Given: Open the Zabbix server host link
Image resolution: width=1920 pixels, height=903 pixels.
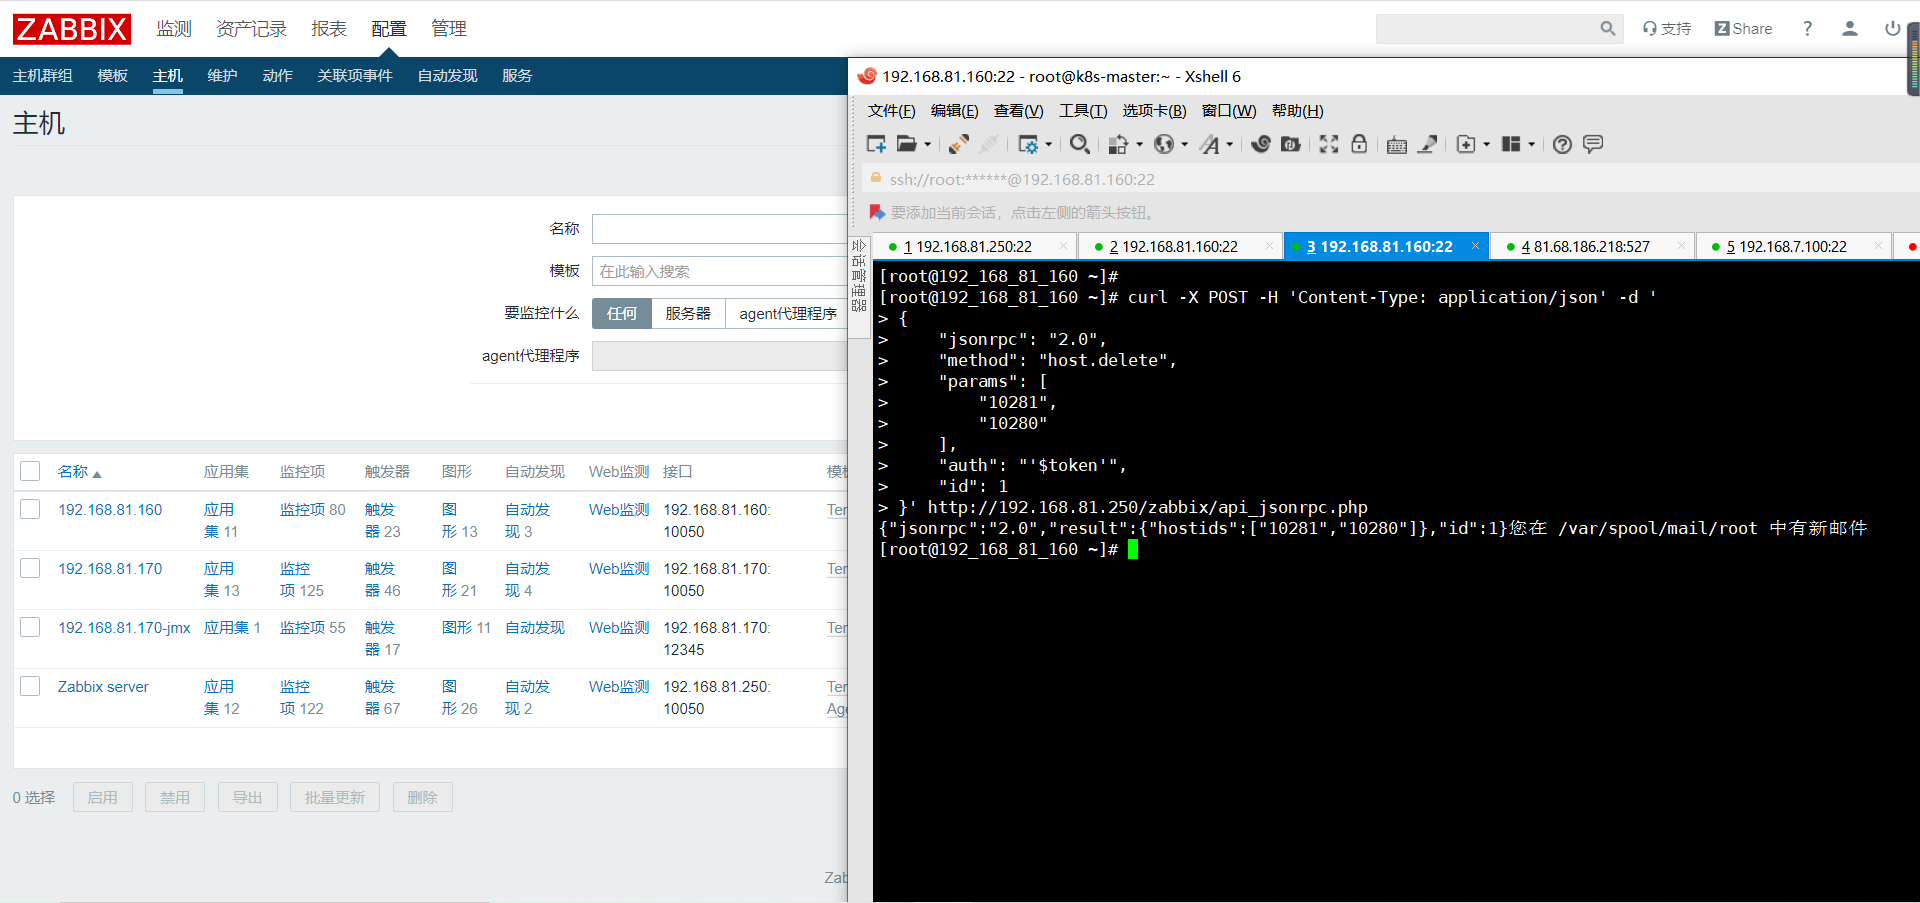Looking at the screenshot, I should click(x=103, y=687).
